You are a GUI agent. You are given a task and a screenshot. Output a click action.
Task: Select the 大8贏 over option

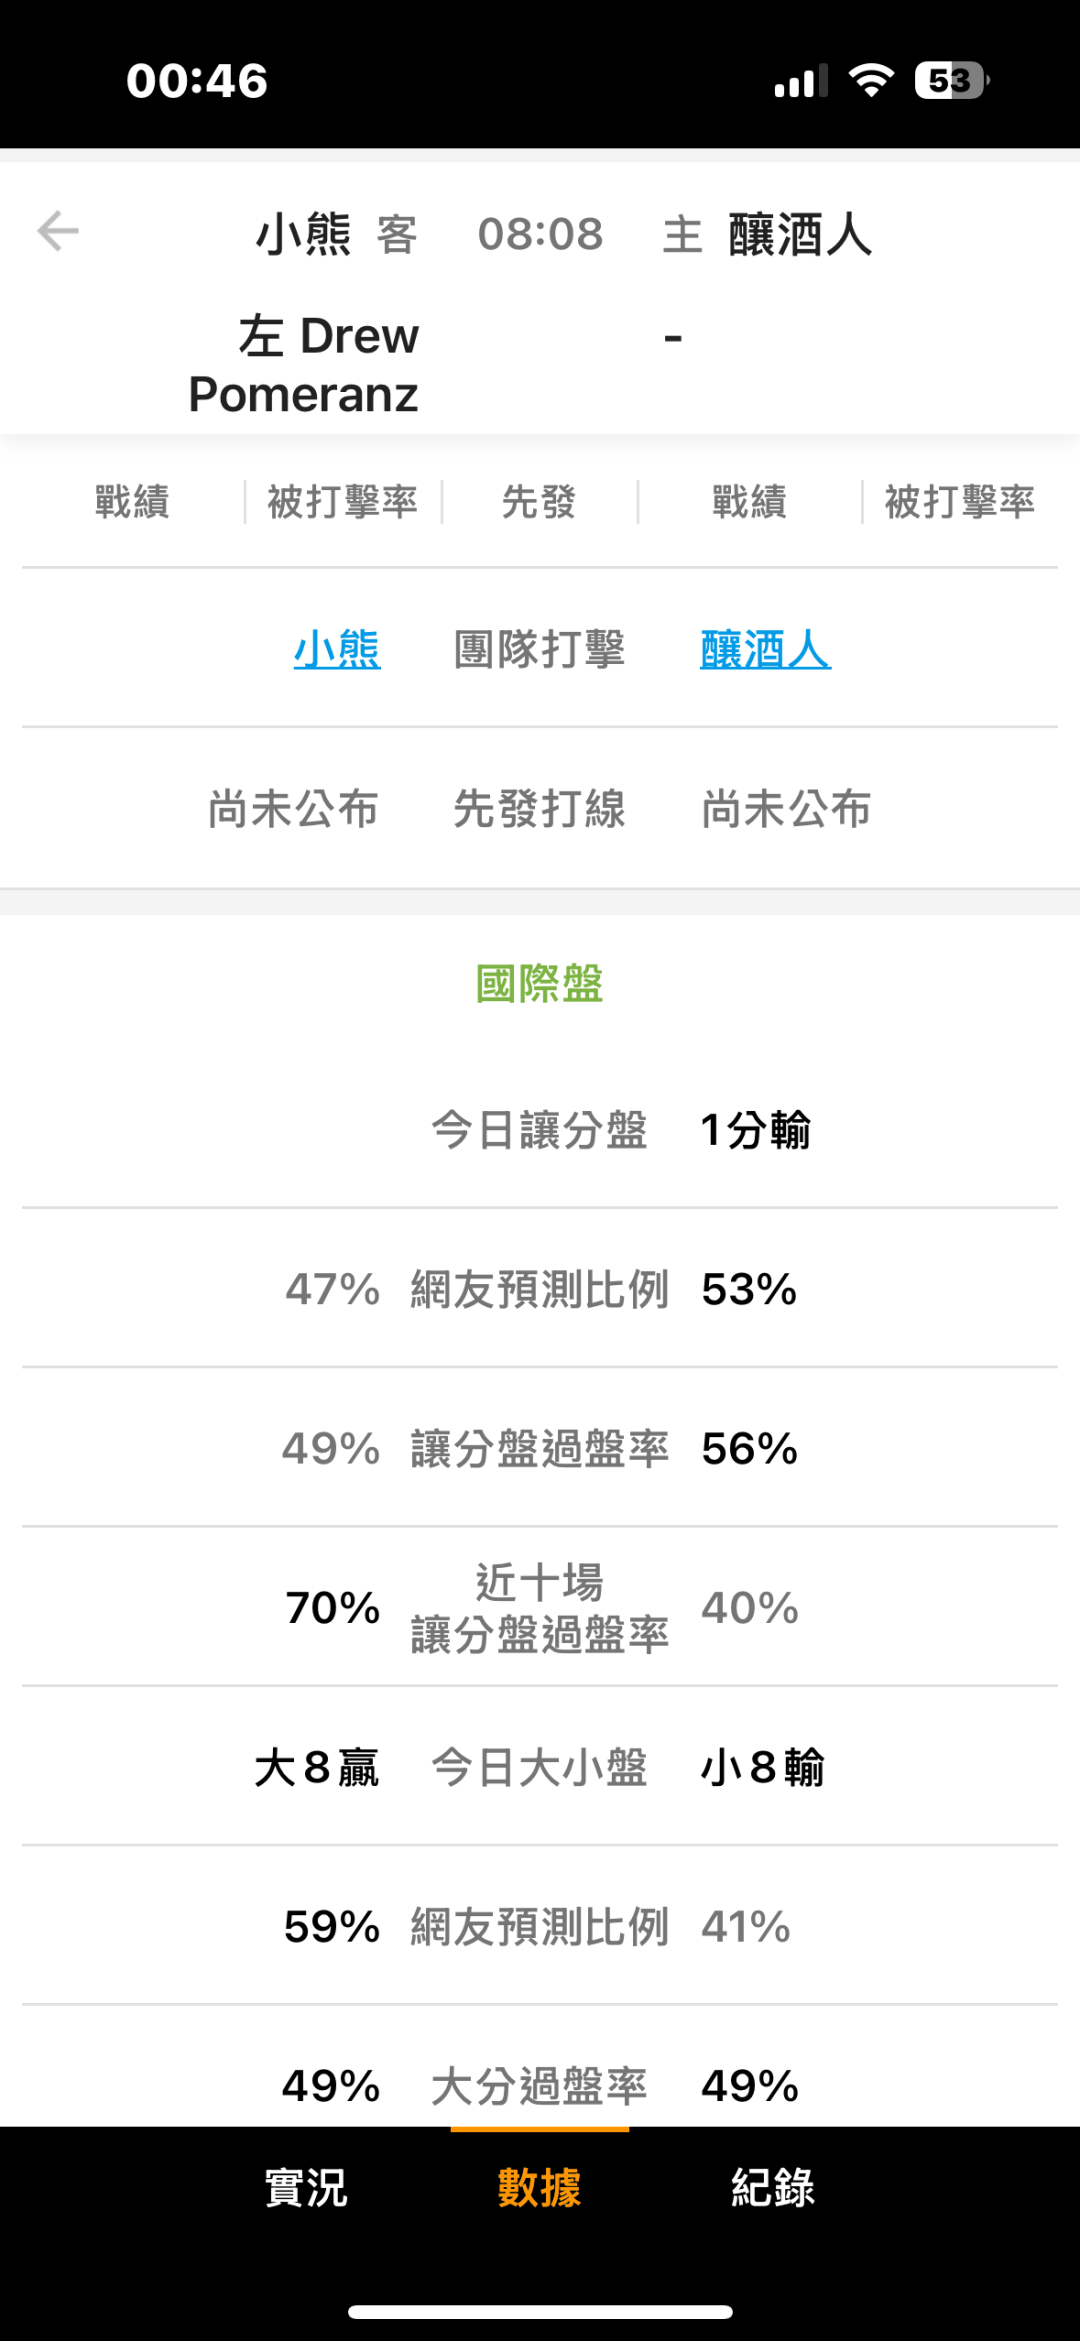[317, 1768]
